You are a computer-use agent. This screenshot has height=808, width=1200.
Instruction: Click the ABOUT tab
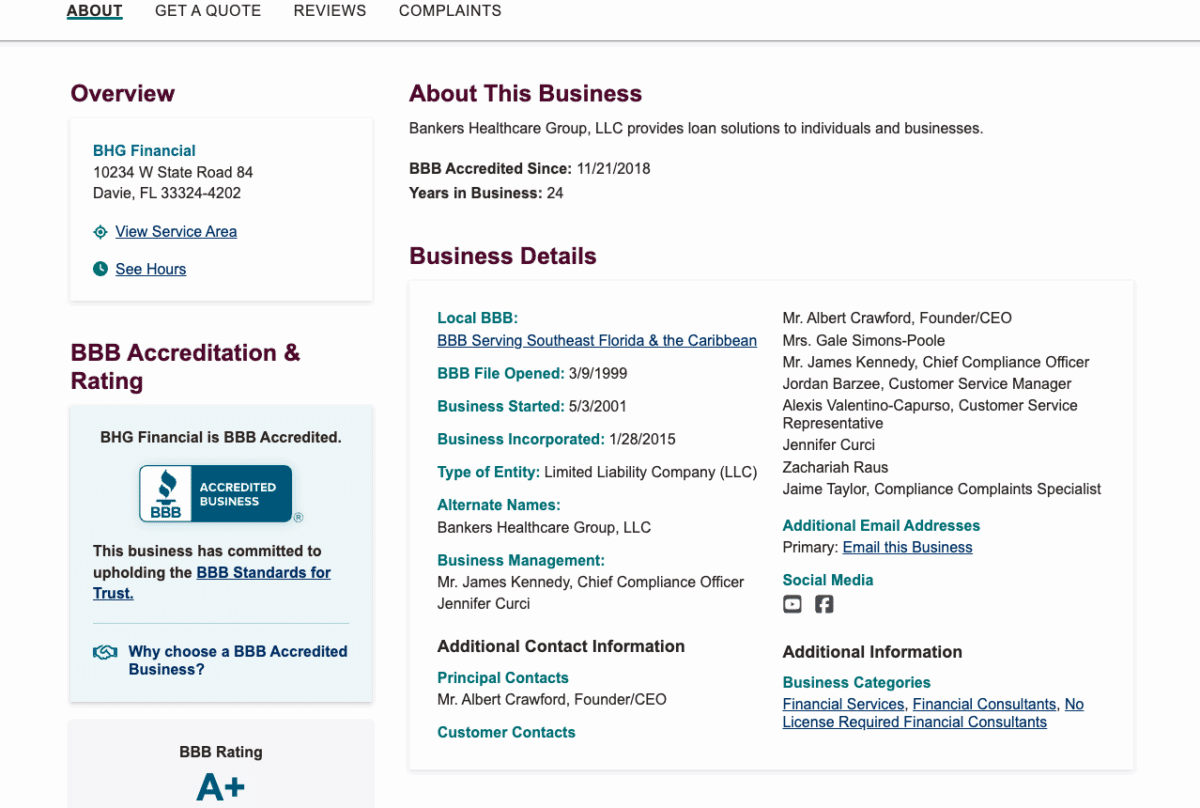pos(94,10)
